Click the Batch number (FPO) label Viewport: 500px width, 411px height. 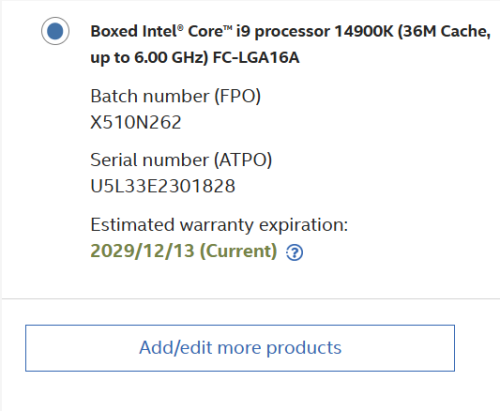(175, 96)
